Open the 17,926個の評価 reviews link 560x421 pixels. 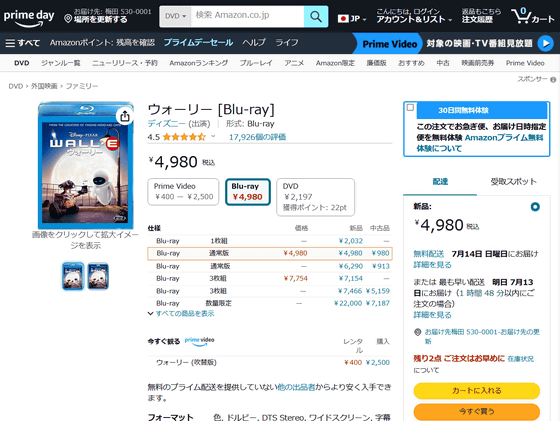pyautogui.click(x=257, y=137)
